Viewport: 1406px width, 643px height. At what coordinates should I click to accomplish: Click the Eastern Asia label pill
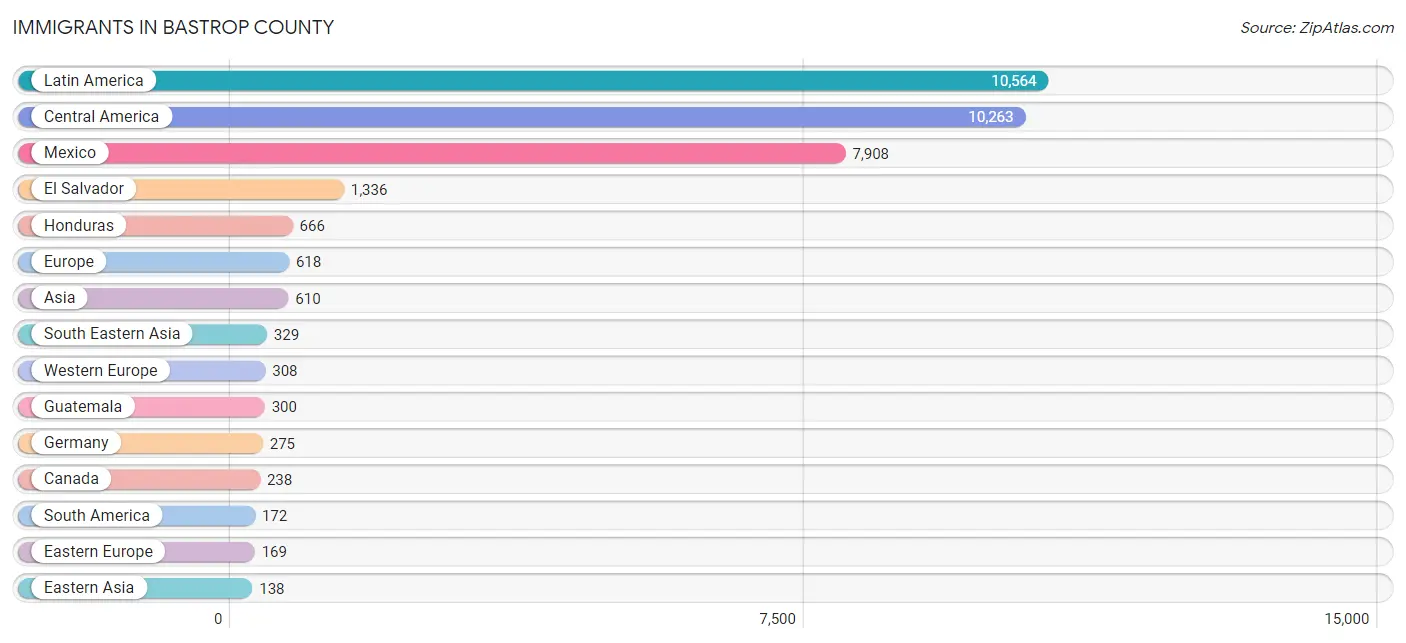[x=89, y=588]
